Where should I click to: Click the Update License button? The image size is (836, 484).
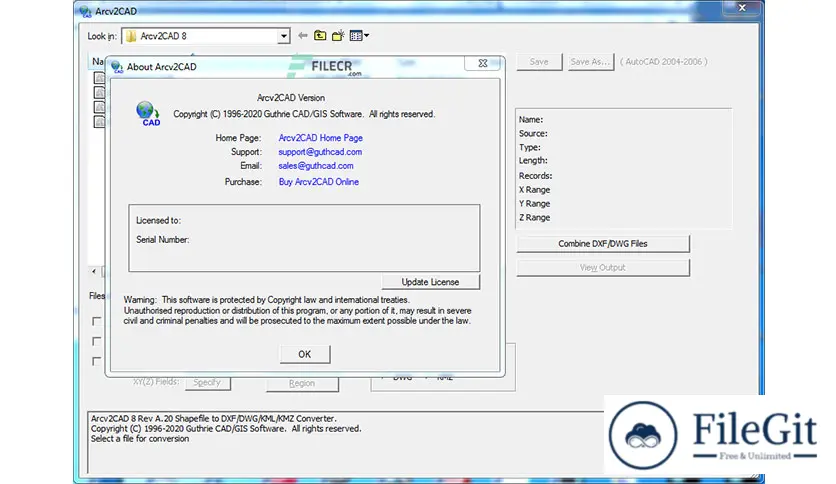[x=430, y=282]
